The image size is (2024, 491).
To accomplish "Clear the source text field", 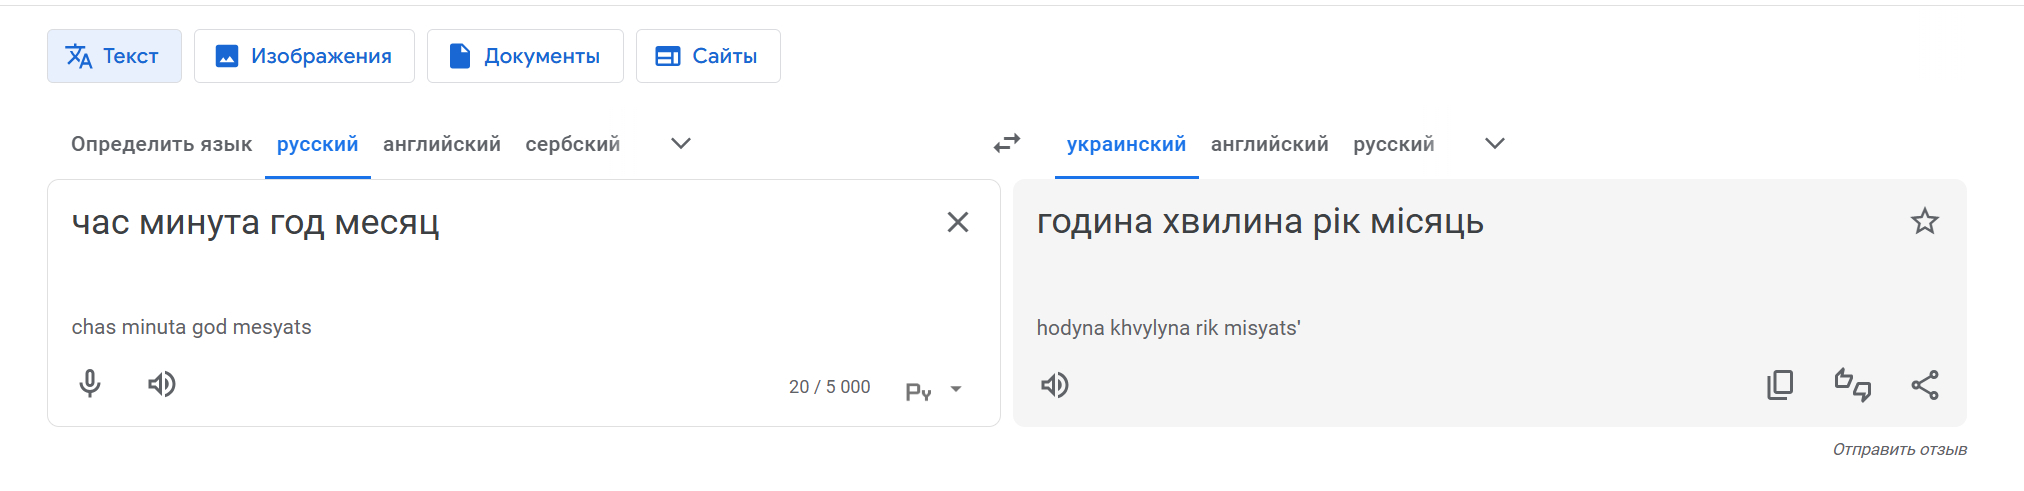I will tap(957, 222).
